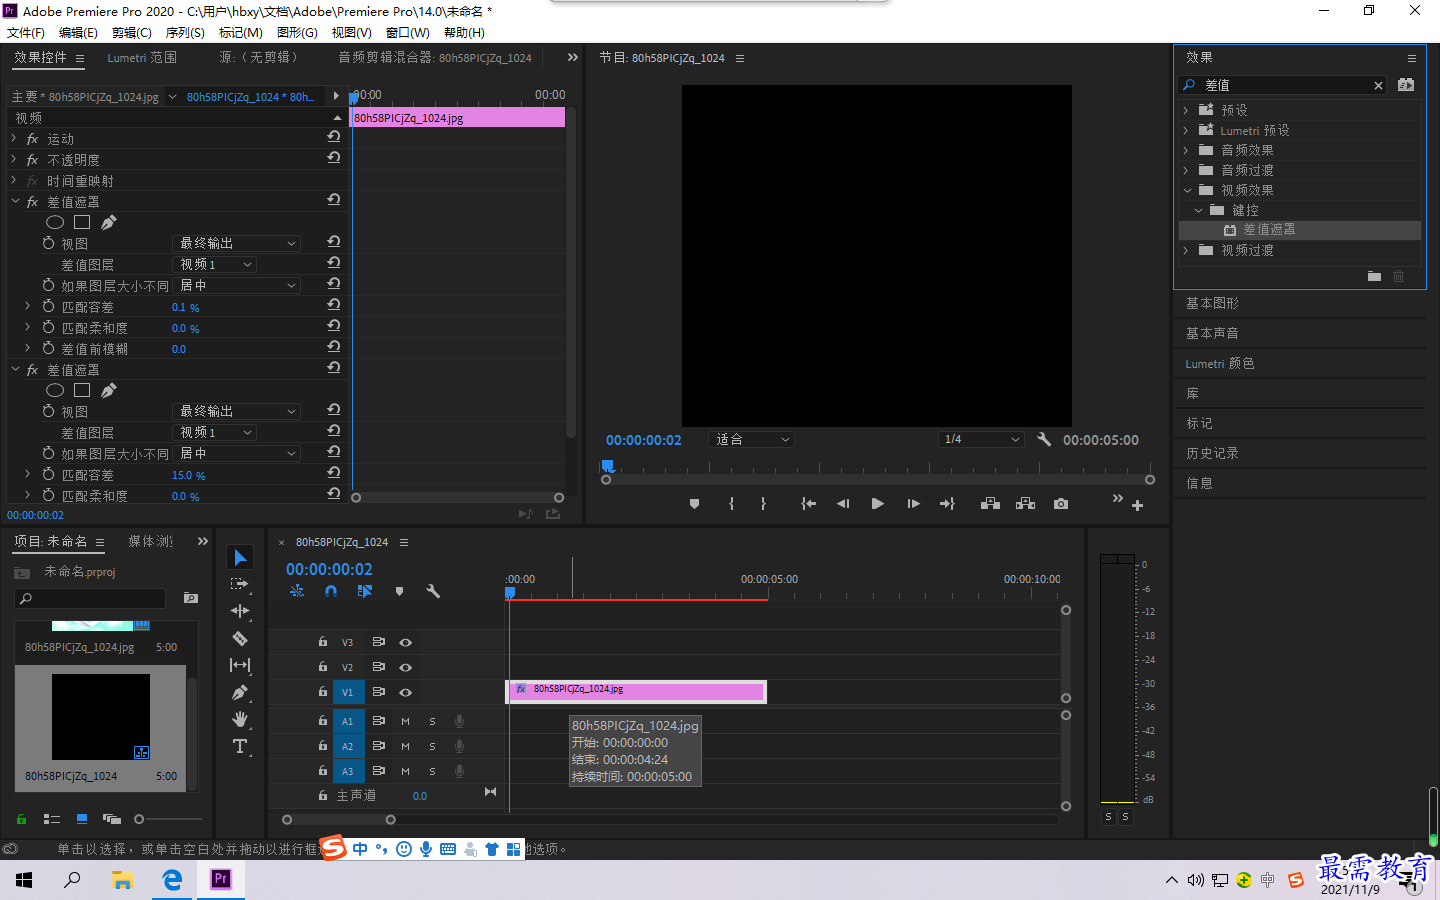The width and height of the screenshot is (1440, 900).
Task: Open the Program monitor button editor plus
Action: (1137, 506)
